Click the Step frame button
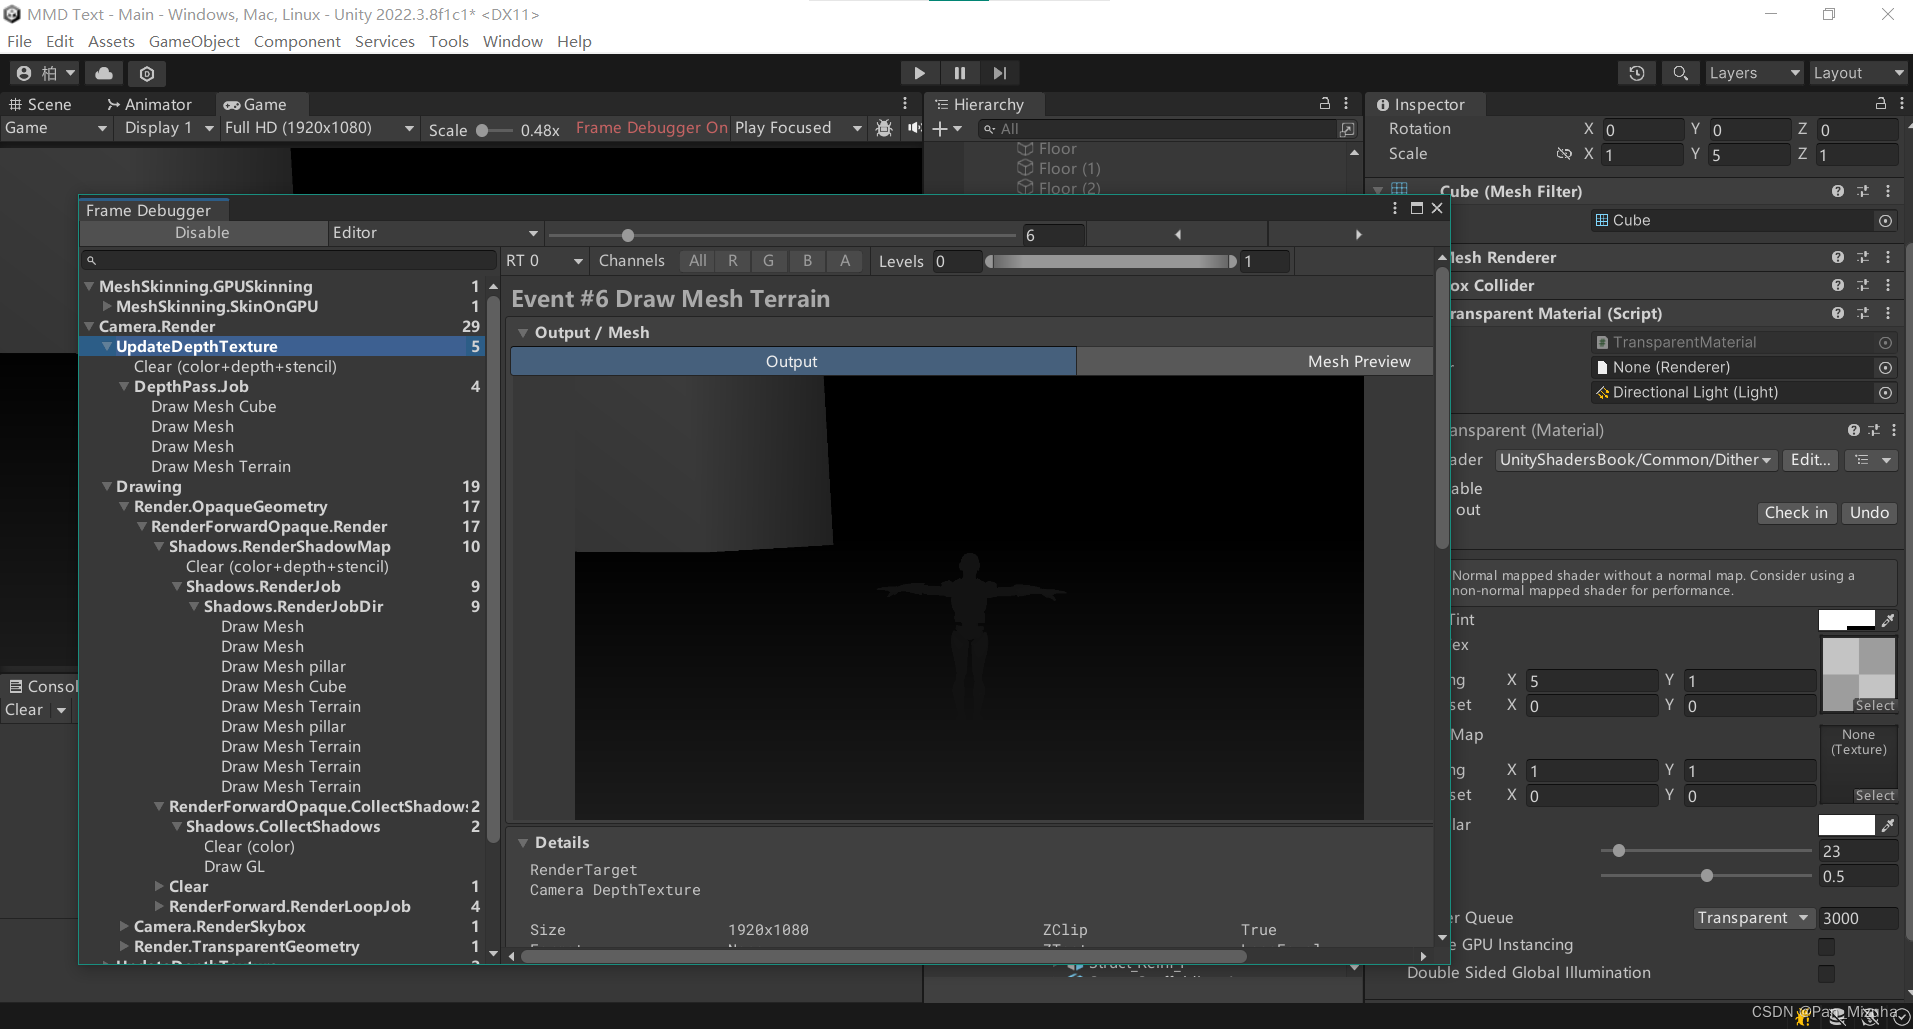 [1001, 73]
